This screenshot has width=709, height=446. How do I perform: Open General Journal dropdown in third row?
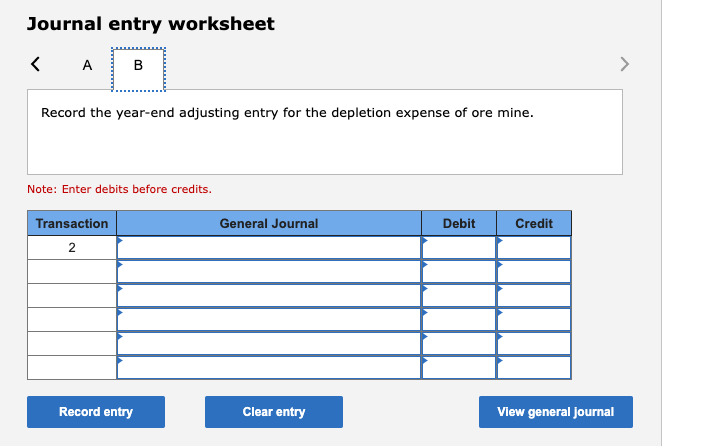(x=269, y=295)
